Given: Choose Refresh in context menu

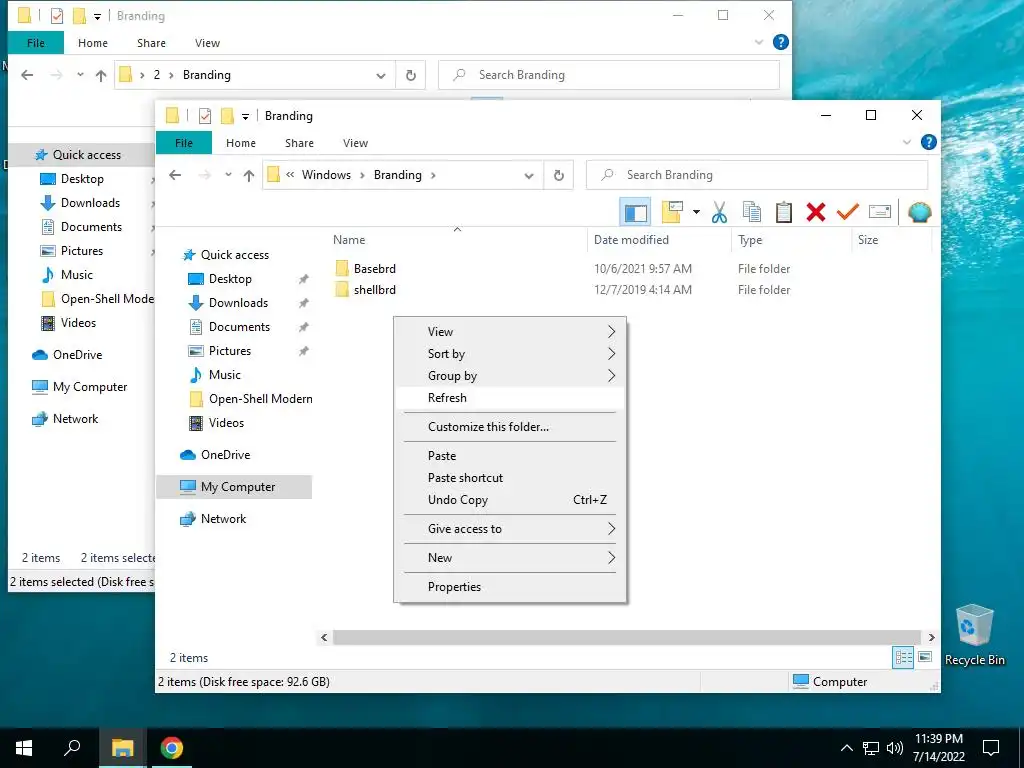Looking at the screenshot, I should tap(510, 398).
